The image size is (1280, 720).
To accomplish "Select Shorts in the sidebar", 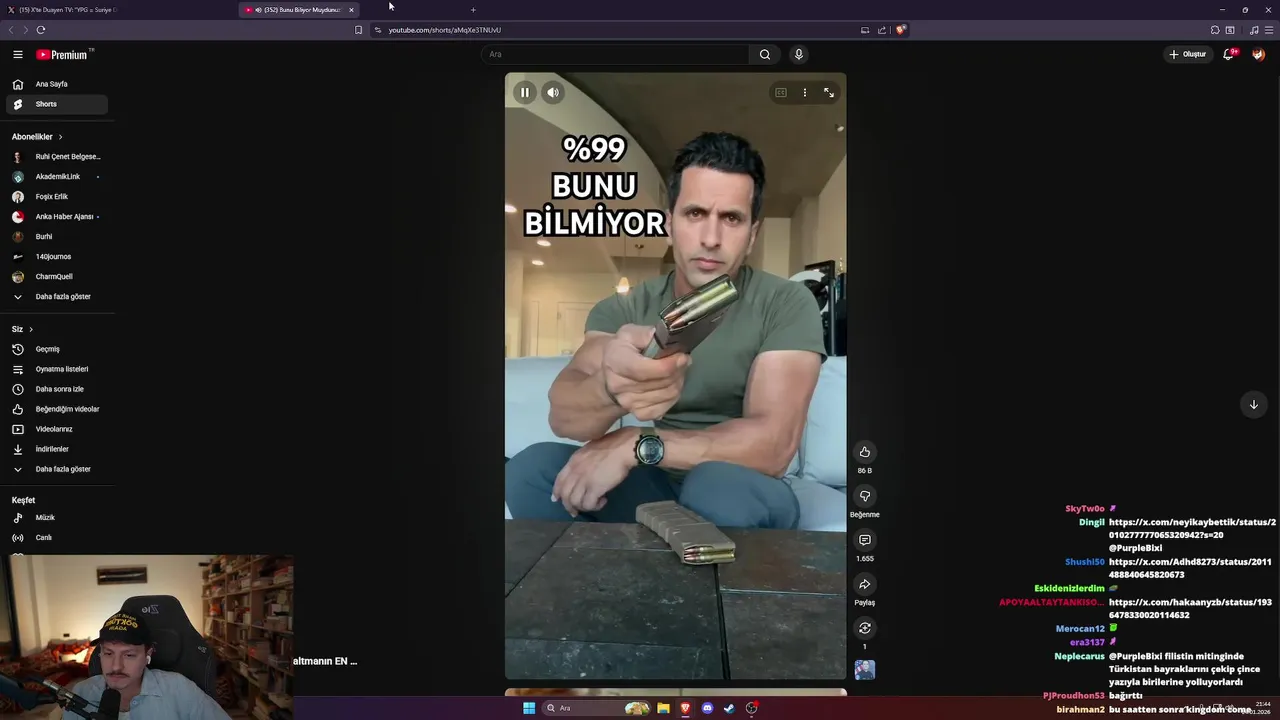I will [x=57, y=104].
